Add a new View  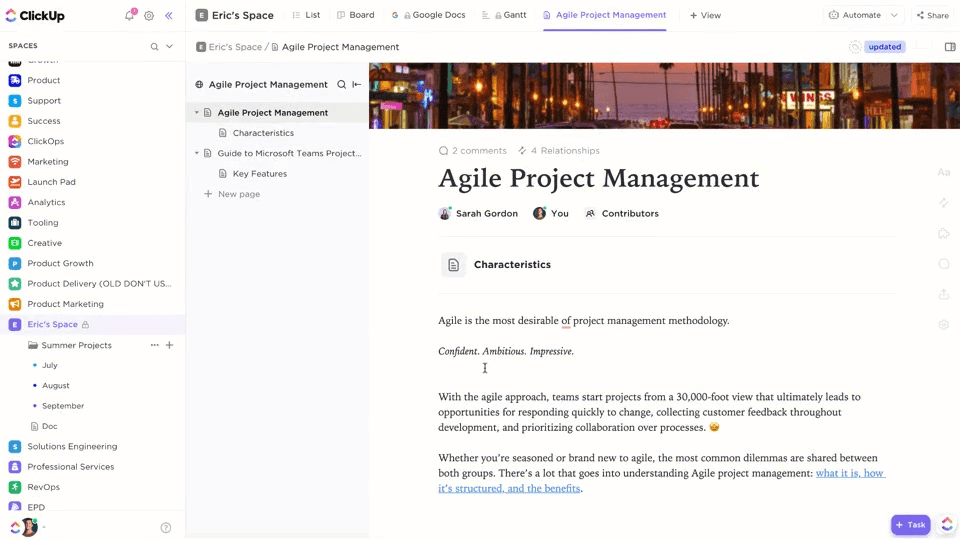[x=705, y=15]
